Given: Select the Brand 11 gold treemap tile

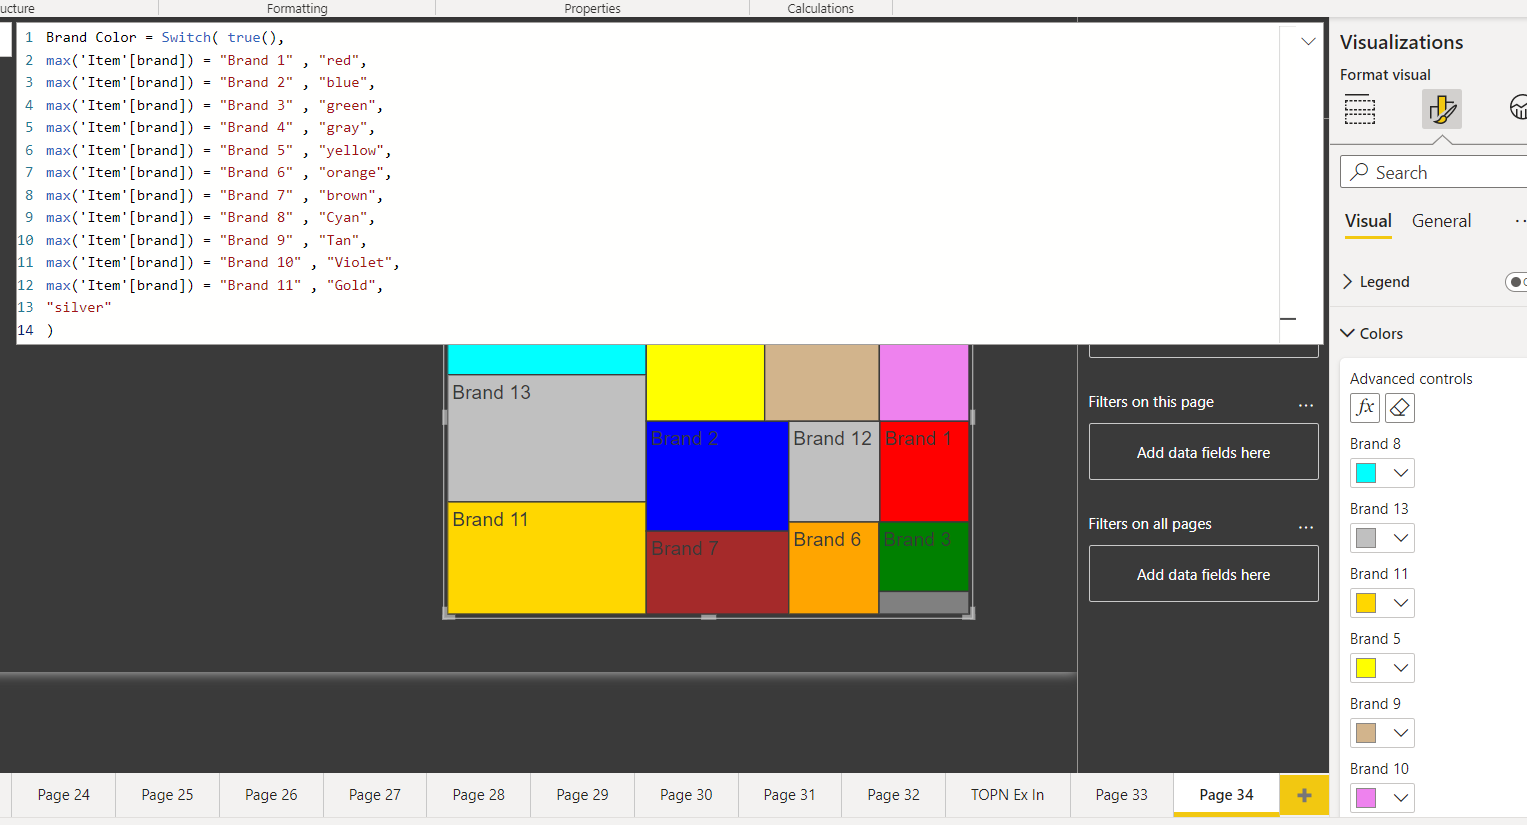Looking at the screenshot, I should click(546, 557).
